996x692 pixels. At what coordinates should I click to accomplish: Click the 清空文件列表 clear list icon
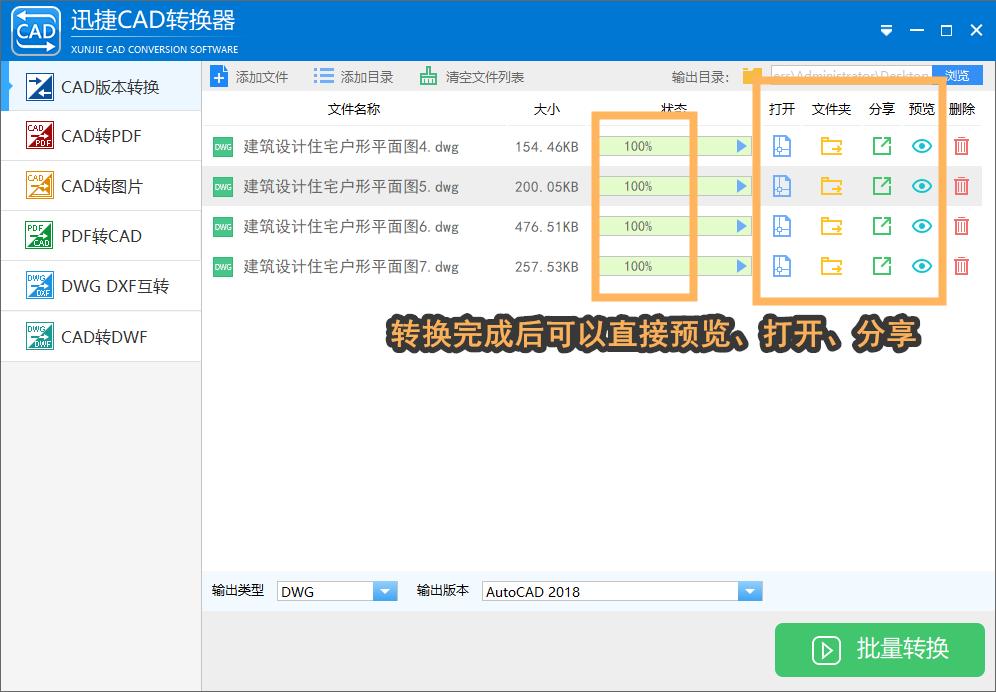pyautogui.click(x=427, y=75)
